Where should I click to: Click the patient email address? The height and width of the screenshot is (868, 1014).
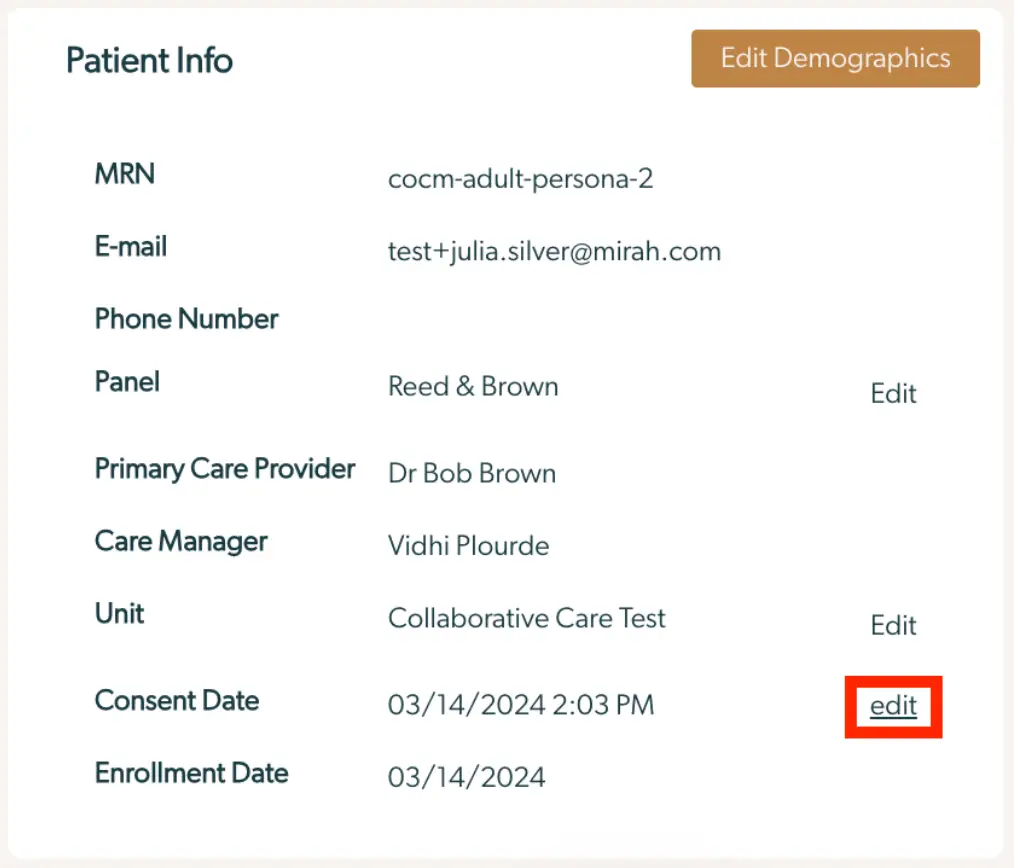click(554, 251)
